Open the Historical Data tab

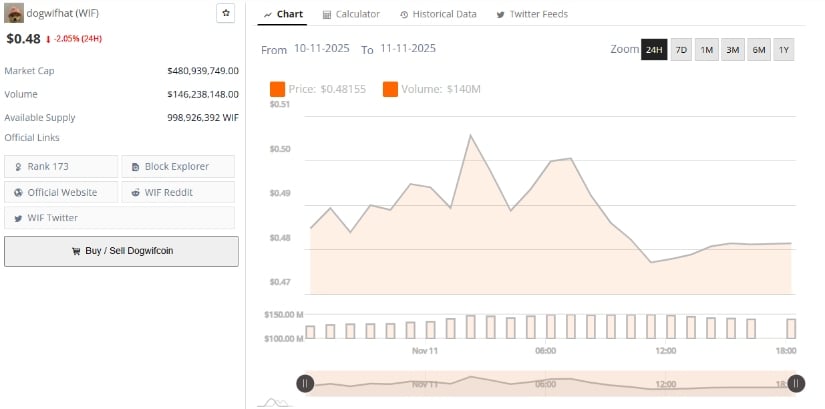click(436, 14)
